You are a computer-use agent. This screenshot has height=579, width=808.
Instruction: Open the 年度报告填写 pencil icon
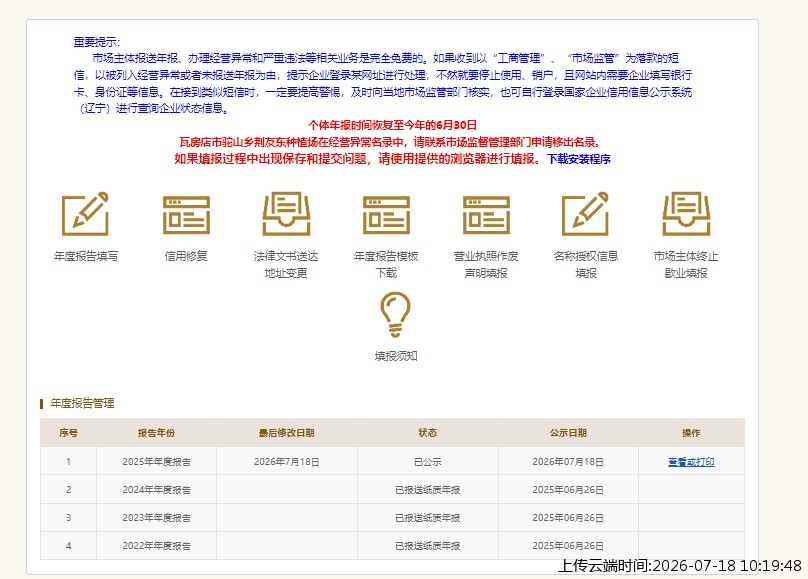(x=86, y=214)
